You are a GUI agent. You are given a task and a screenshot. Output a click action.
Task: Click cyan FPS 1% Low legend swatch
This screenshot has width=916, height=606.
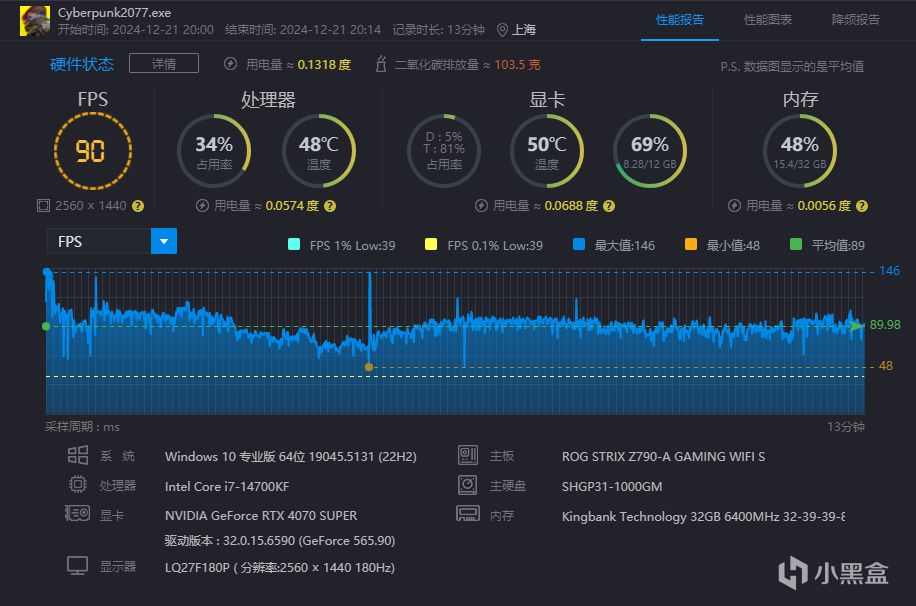click(x=294, y=244)
